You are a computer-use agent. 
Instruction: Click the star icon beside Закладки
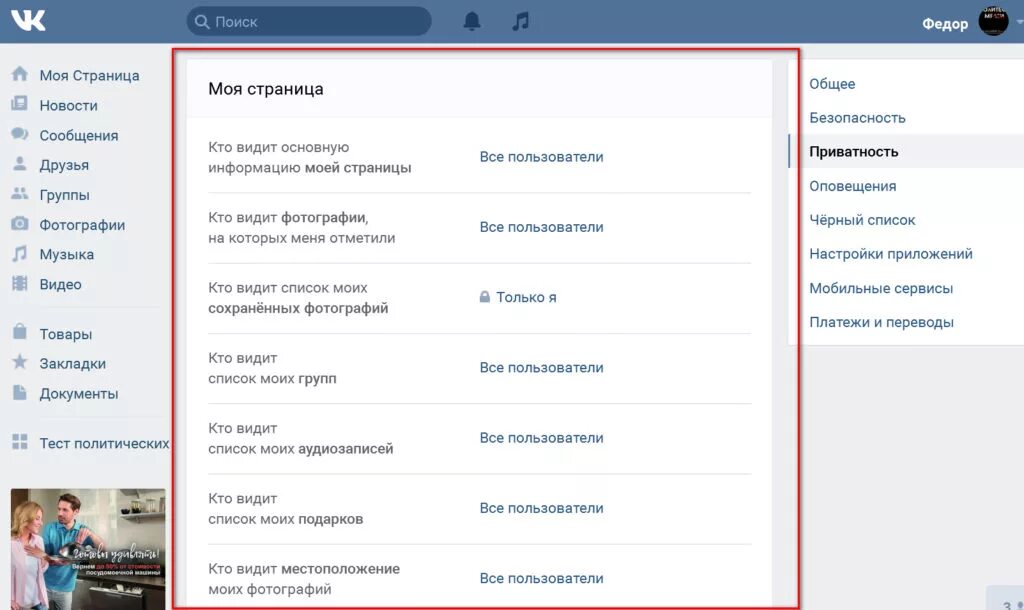[20, 362]
